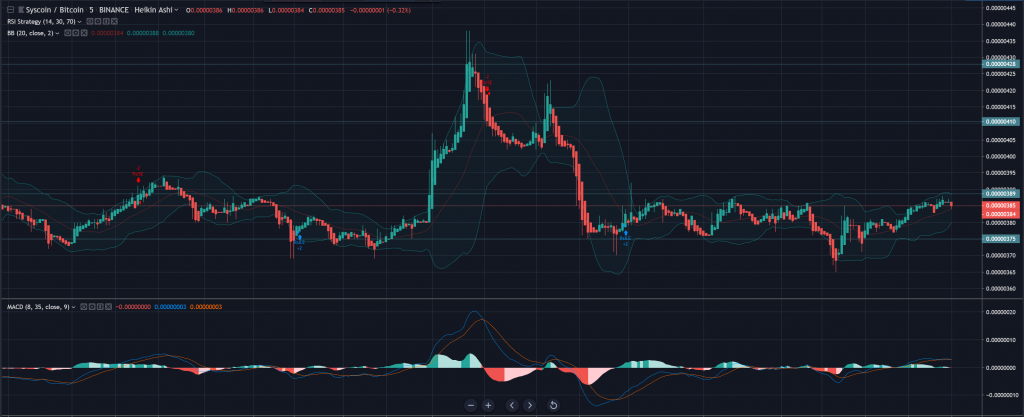This screenshot has height=417, width=1024.
Task: Open Bollinger Bands settings gear icon
Action: point(76,33)
